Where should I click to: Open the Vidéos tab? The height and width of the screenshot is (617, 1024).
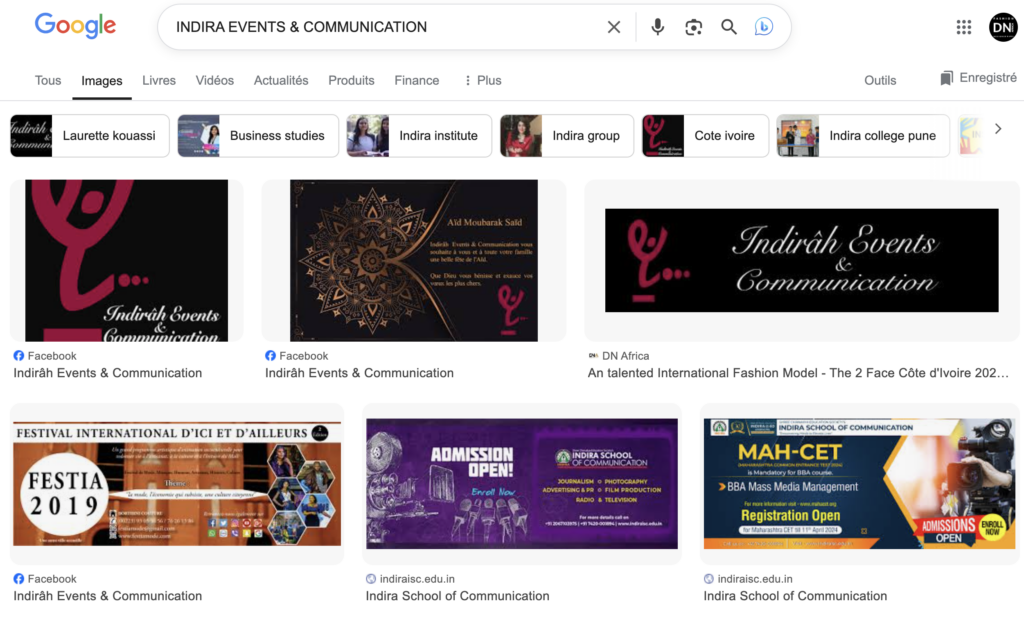(215, 80)
